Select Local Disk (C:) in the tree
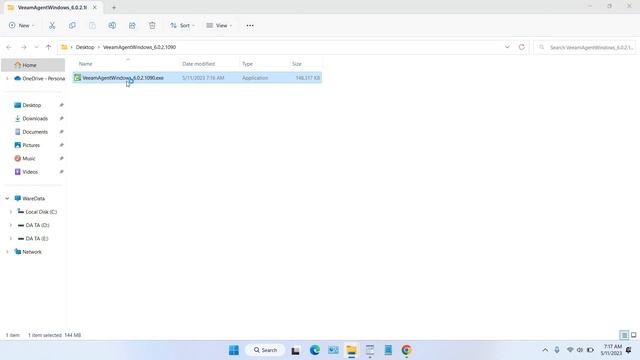The width and height of the screenshot is (640, 360). [x=41, y=212]
